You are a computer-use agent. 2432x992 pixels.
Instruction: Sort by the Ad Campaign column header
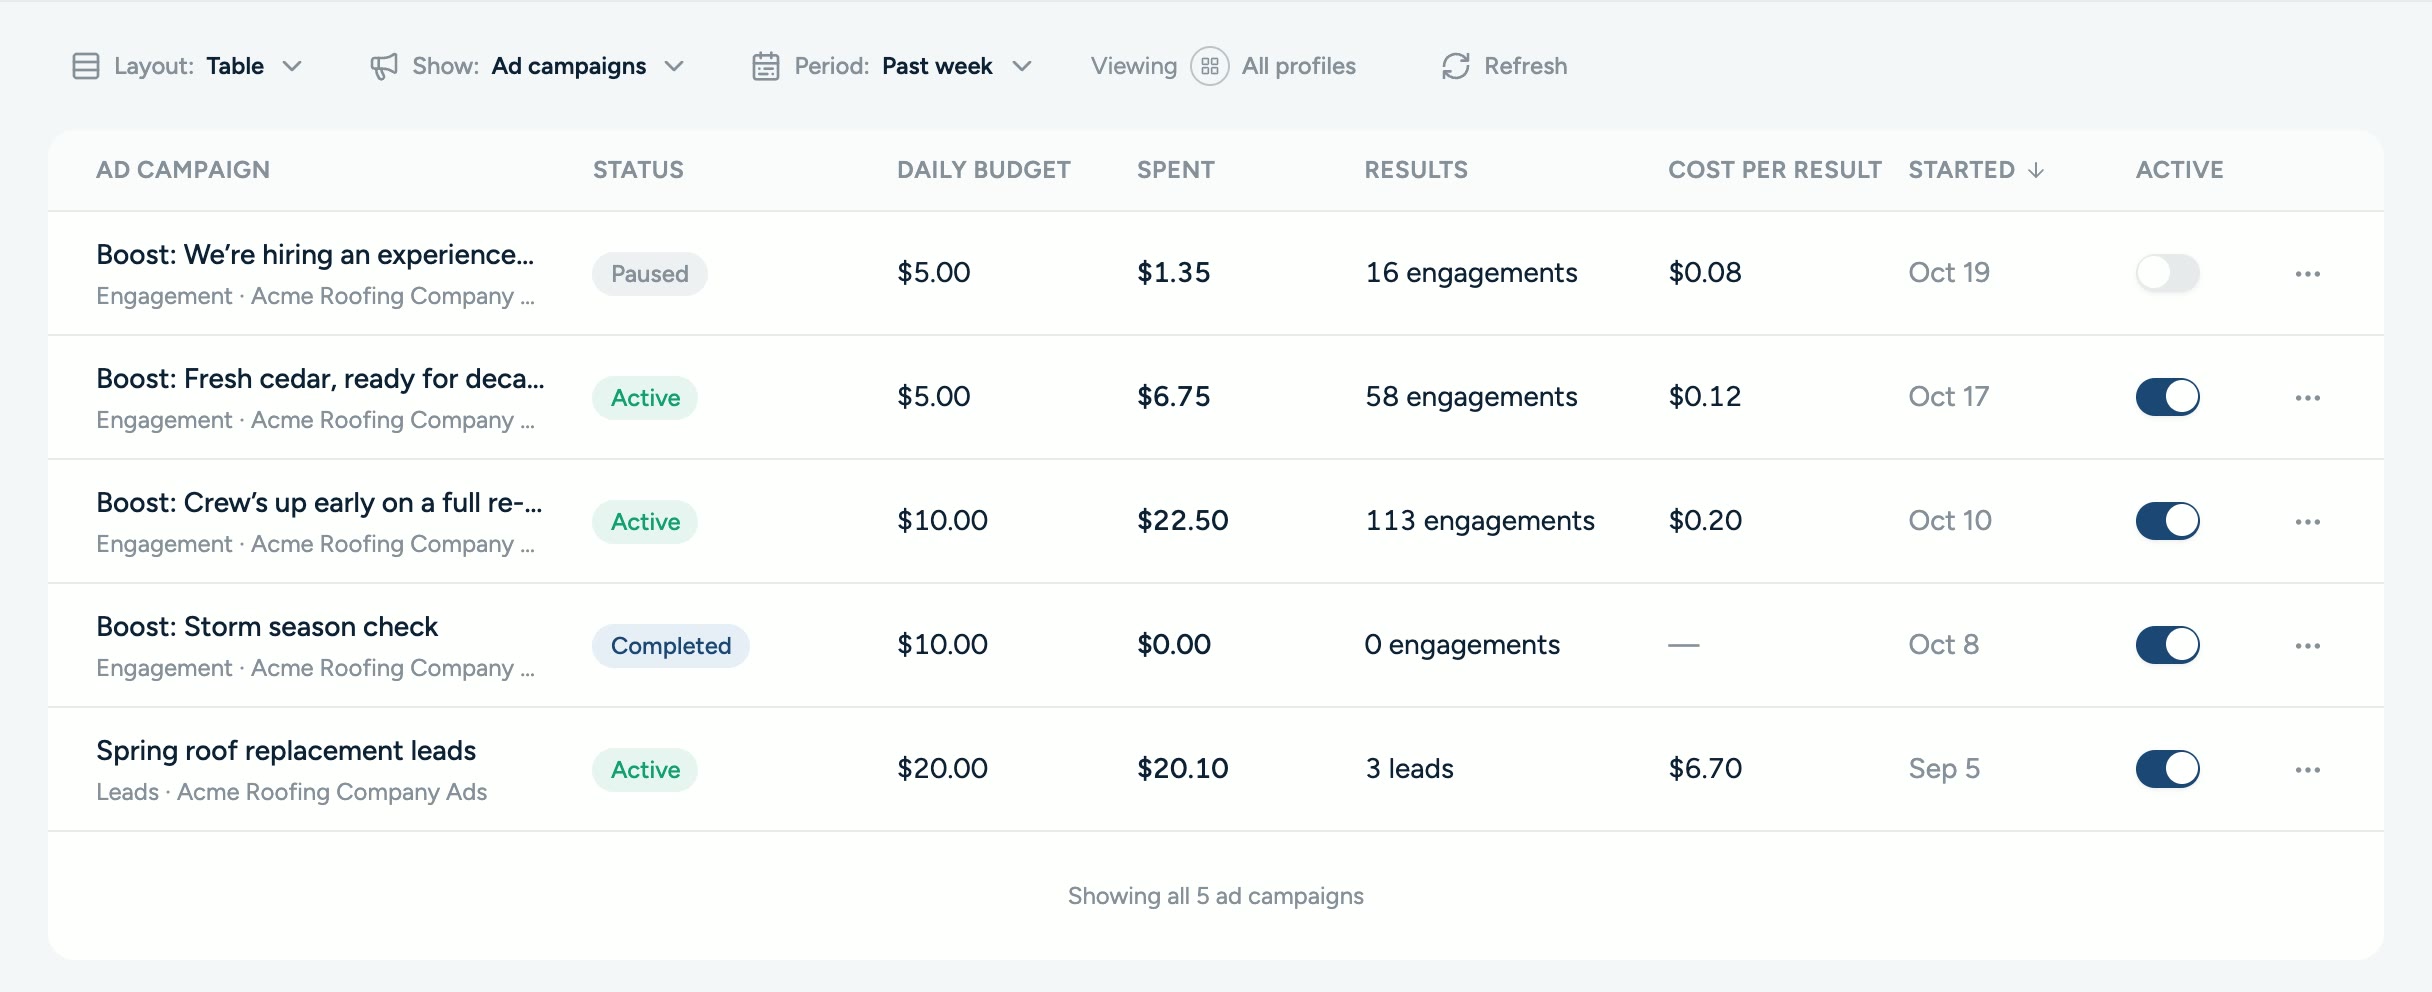coord(183,170)
